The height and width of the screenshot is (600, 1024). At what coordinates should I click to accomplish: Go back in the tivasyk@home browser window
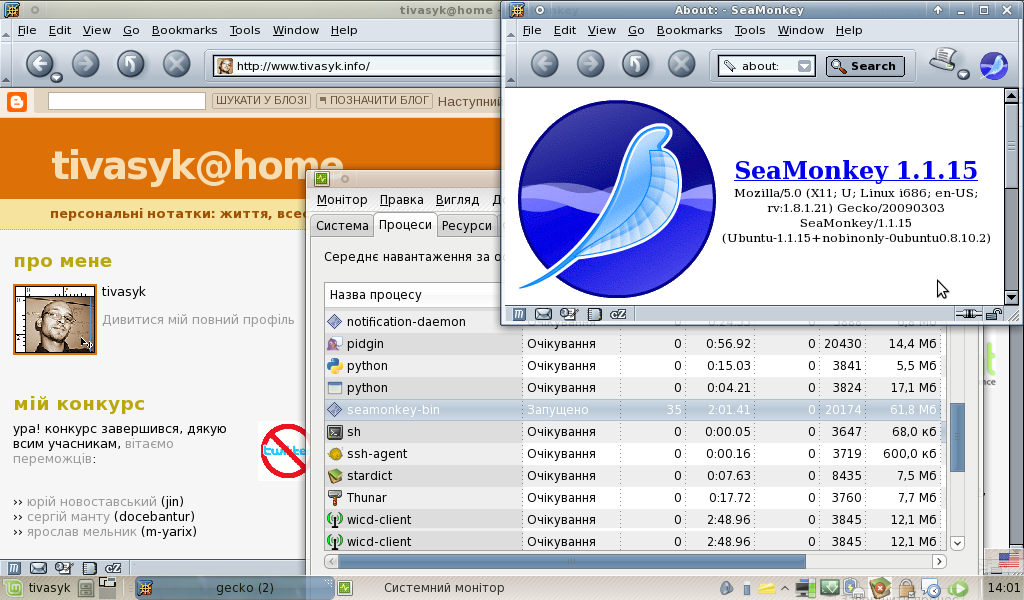click(x=39, y=64)
